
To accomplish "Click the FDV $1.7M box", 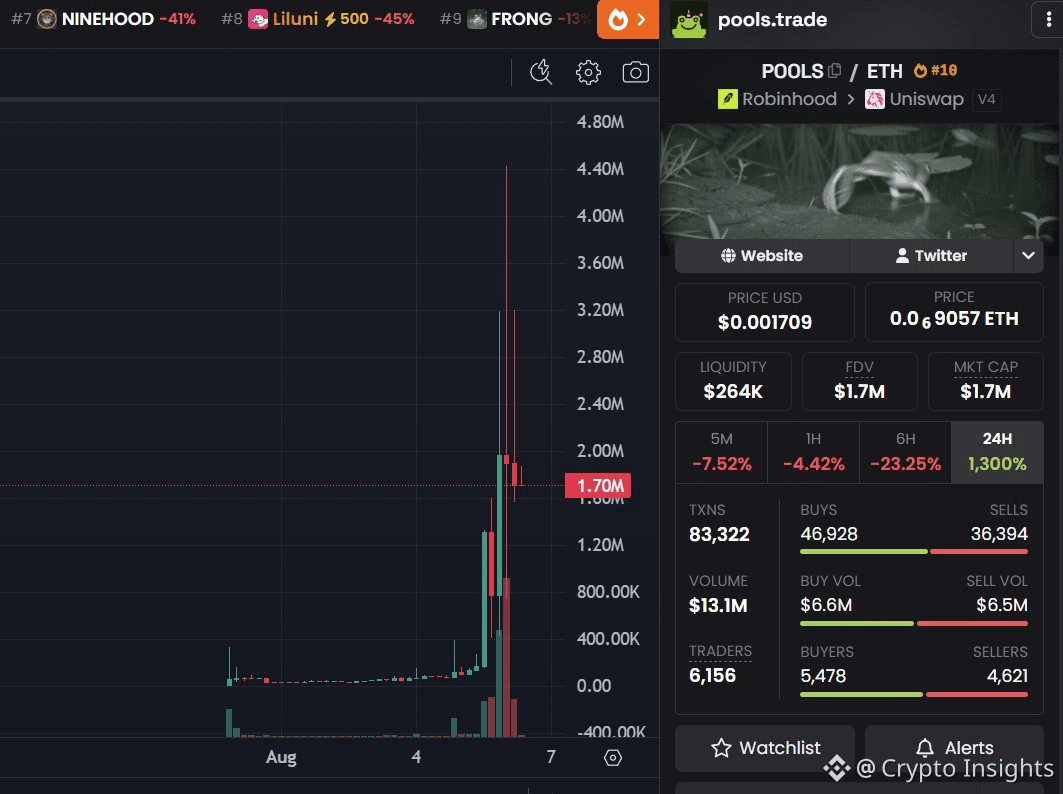I will pos(859,381).
